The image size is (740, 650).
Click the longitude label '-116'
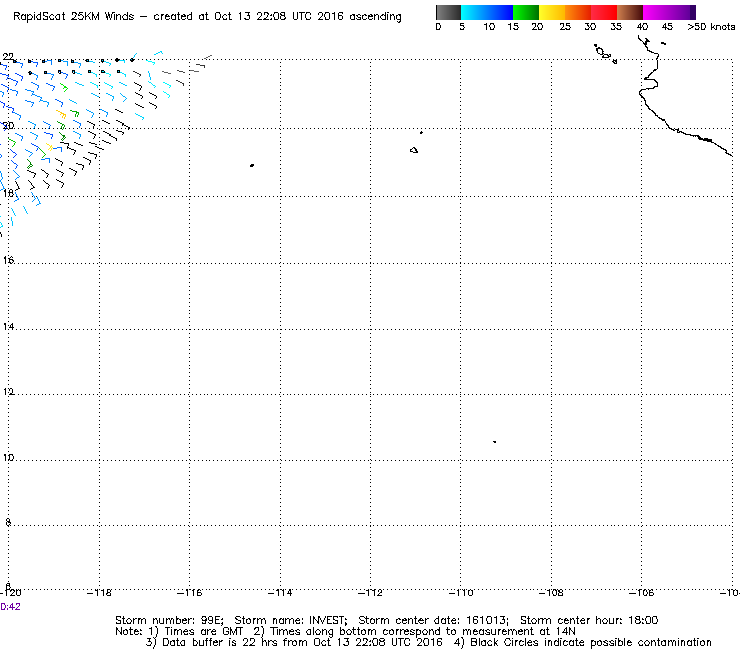point(189,592)
